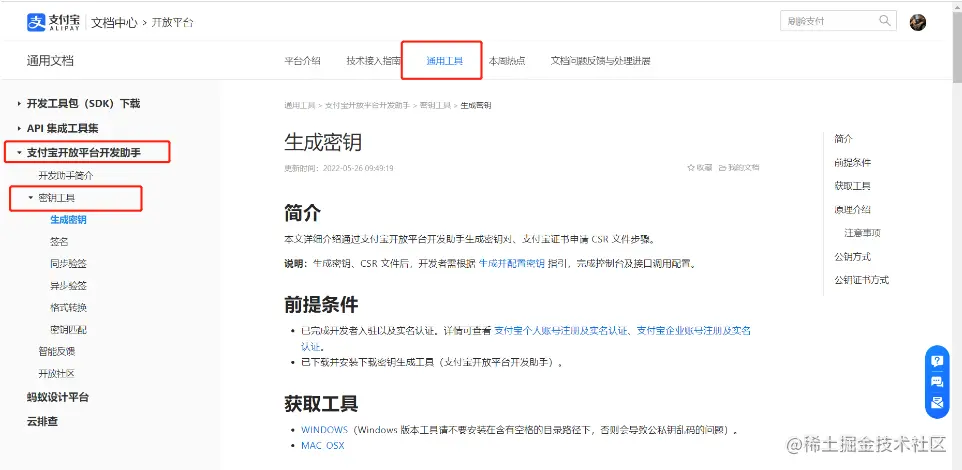The height and width of the screenshot is (470, 962).
Task: Click 开放平台 header breadcrumb
Action: (x=173, y=23)
